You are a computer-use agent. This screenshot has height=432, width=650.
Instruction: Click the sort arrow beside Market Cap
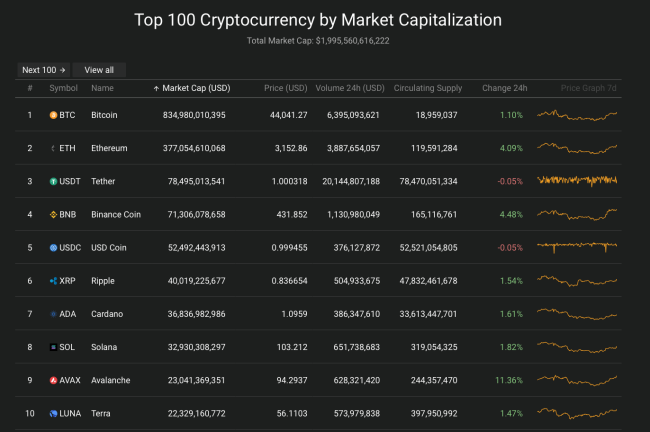[x=156, y=88]
